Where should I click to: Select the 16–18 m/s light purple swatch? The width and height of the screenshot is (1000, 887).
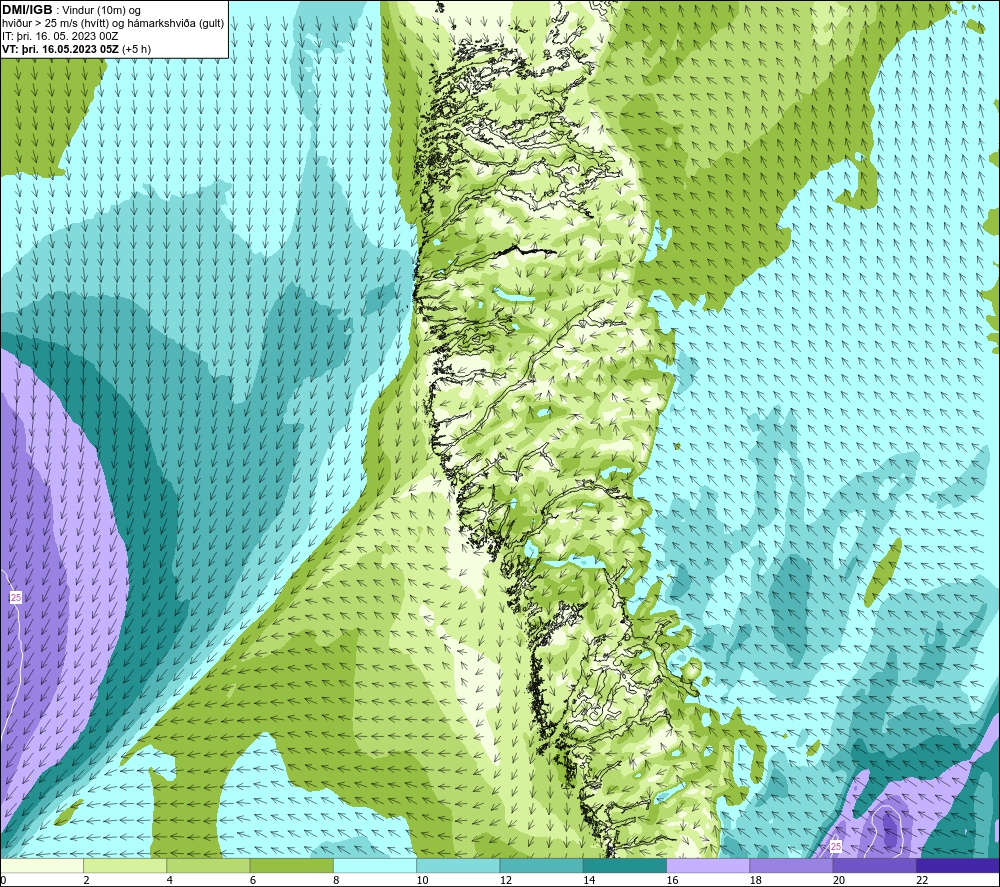point(708,865)
